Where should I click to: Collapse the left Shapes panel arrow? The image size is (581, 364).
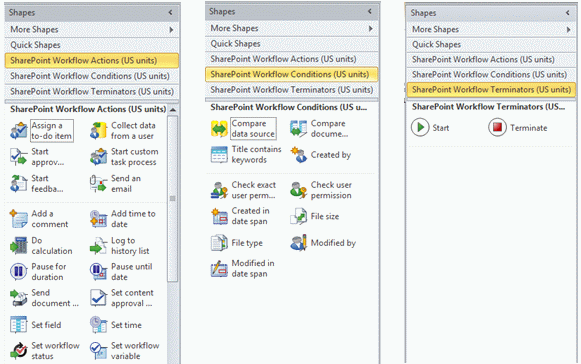coord(170,13)
